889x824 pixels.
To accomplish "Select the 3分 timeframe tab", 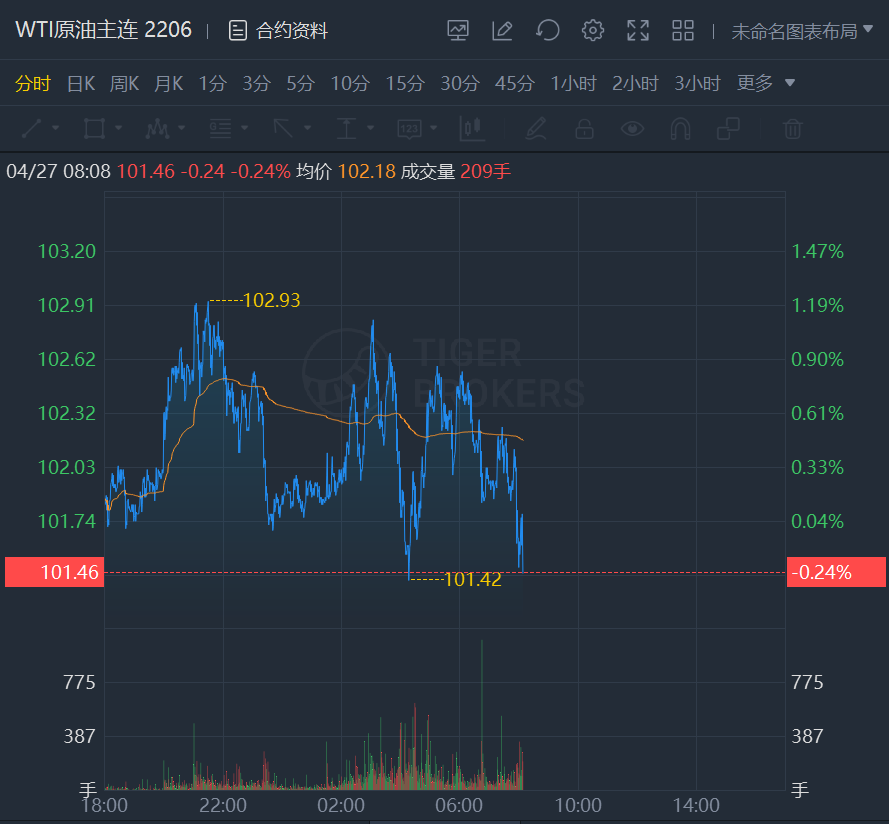I will [x=256, y=83].
